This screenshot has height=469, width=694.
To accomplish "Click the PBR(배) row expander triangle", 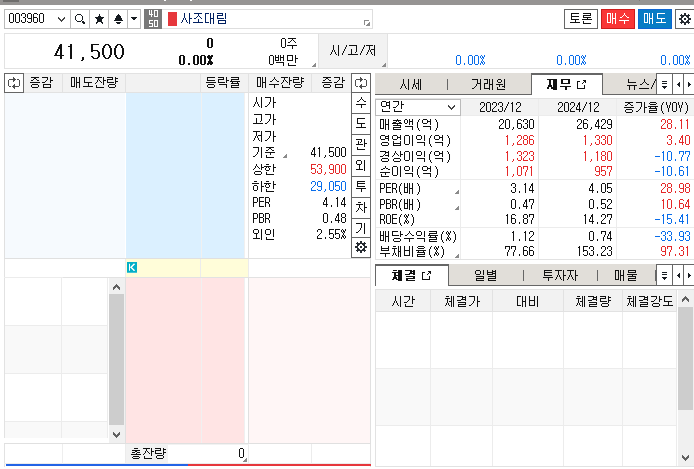I will 457,208.
